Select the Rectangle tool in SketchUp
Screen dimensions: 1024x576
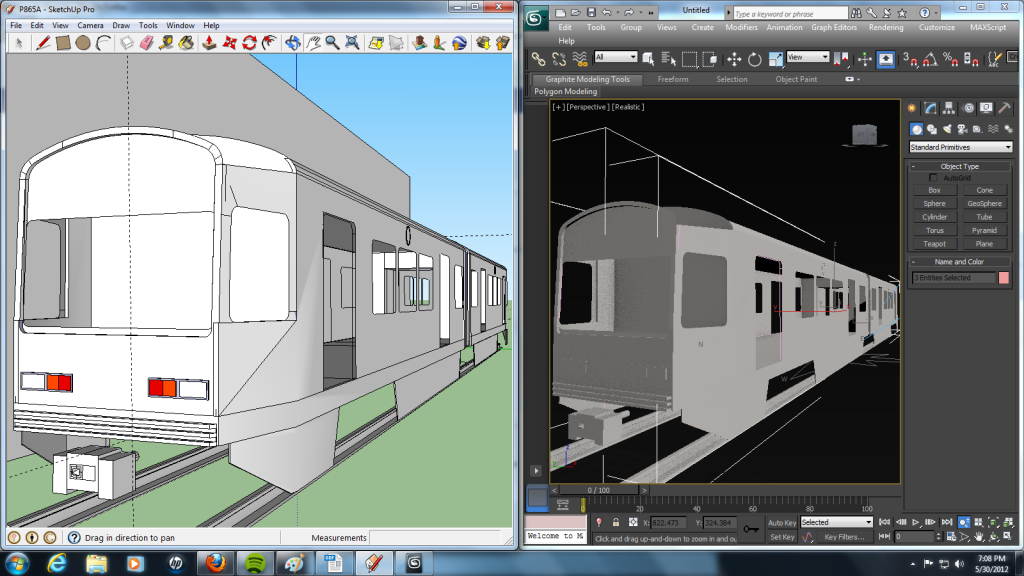[63, 43]
